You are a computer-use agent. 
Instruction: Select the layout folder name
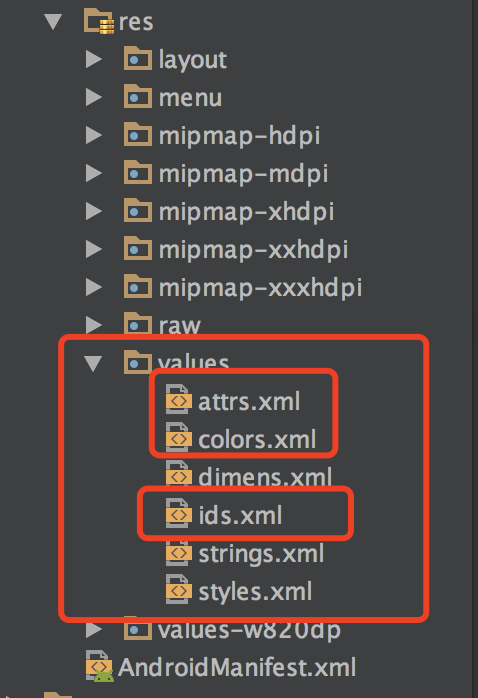pyautogui.click(x=193, y=60)
